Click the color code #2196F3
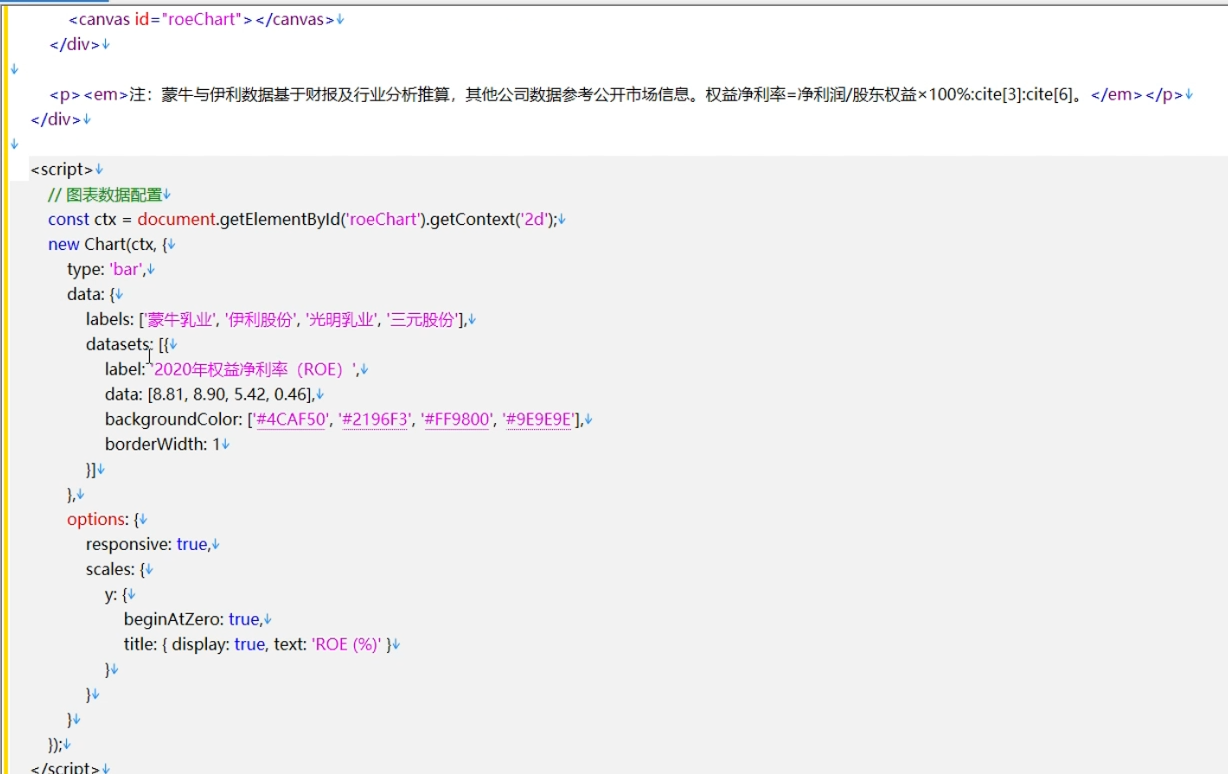Image resolution: width=1228 pixels, height=774 pixels. point(375,419)
